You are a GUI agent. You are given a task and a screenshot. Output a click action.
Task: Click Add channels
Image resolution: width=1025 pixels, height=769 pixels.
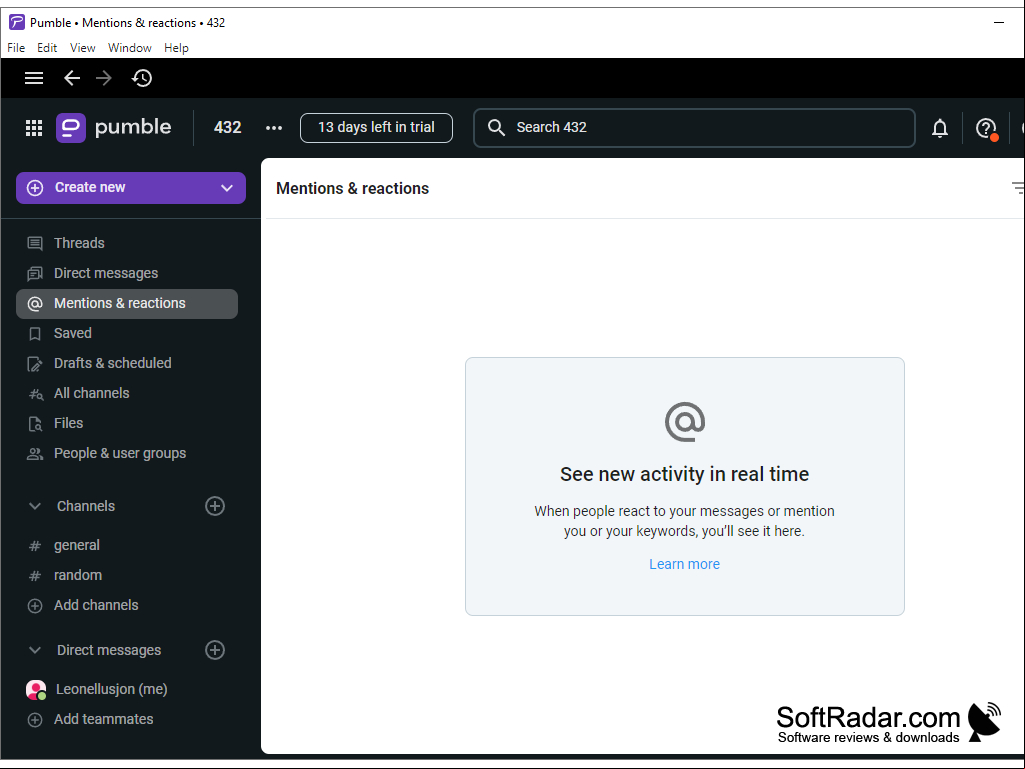(127, 606)
